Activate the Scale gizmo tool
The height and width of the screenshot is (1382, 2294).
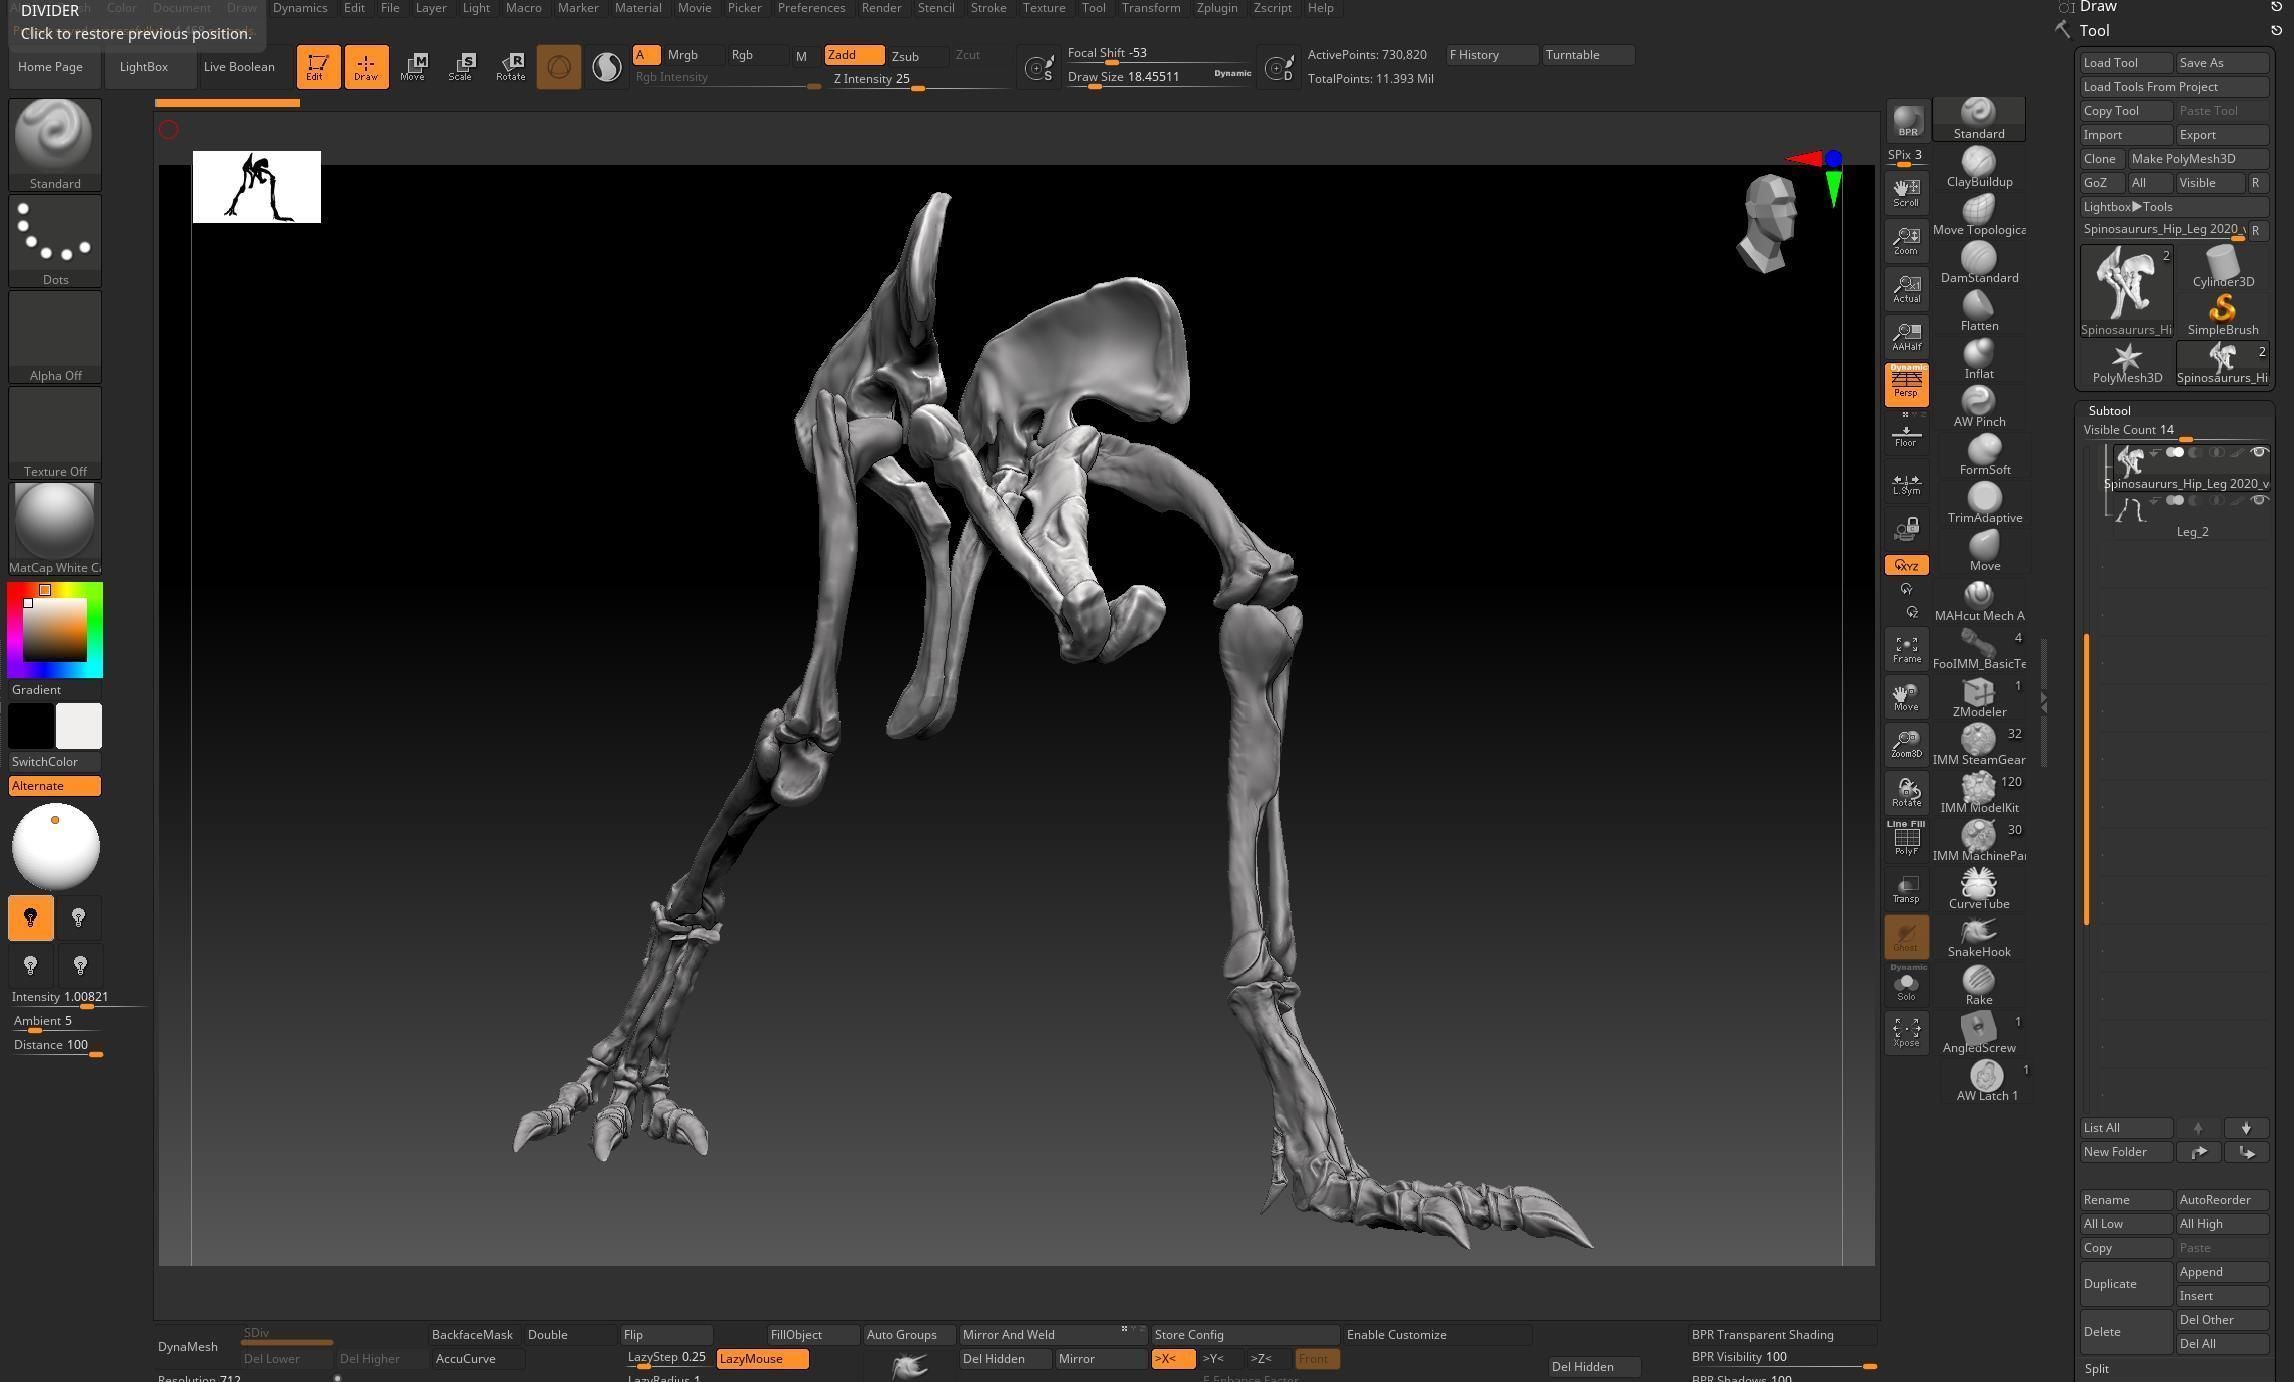[461, 66]
